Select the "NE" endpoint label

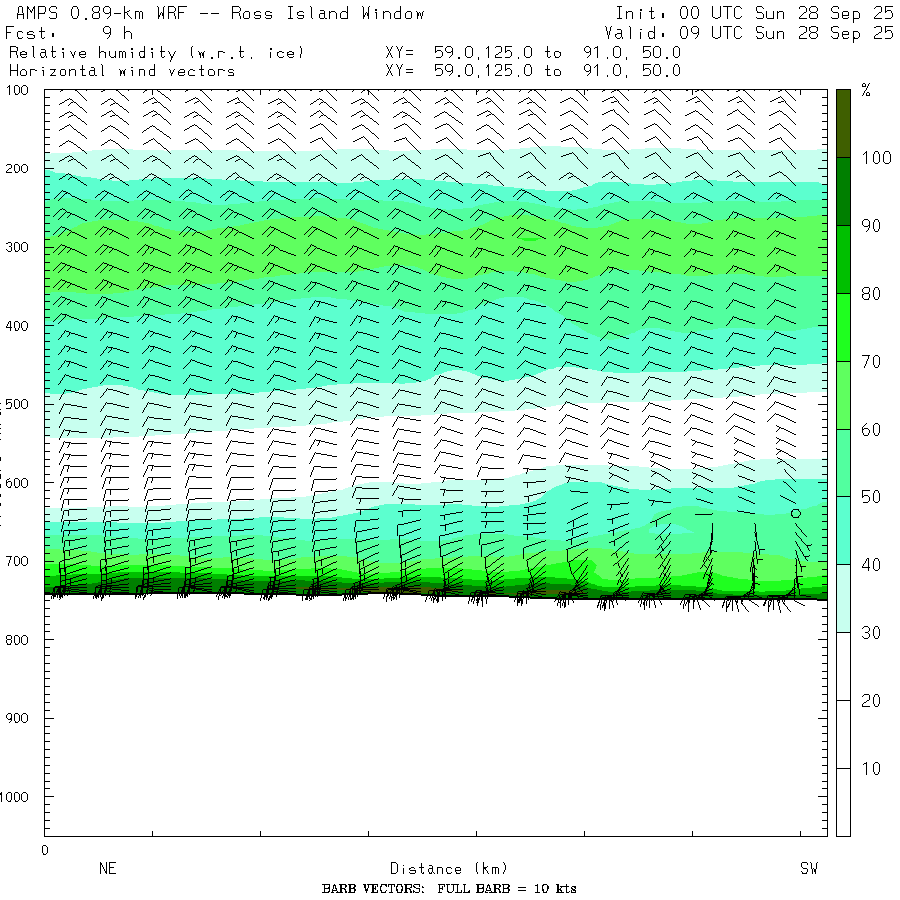107,869
